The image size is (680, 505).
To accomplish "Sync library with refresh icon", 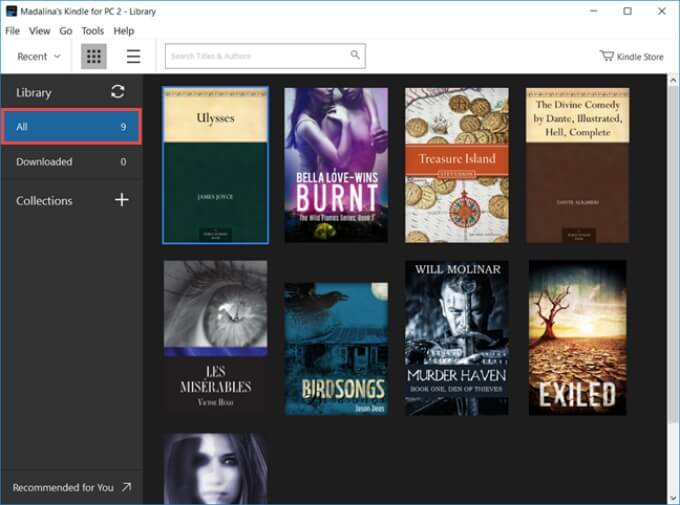I will (118, 92).
